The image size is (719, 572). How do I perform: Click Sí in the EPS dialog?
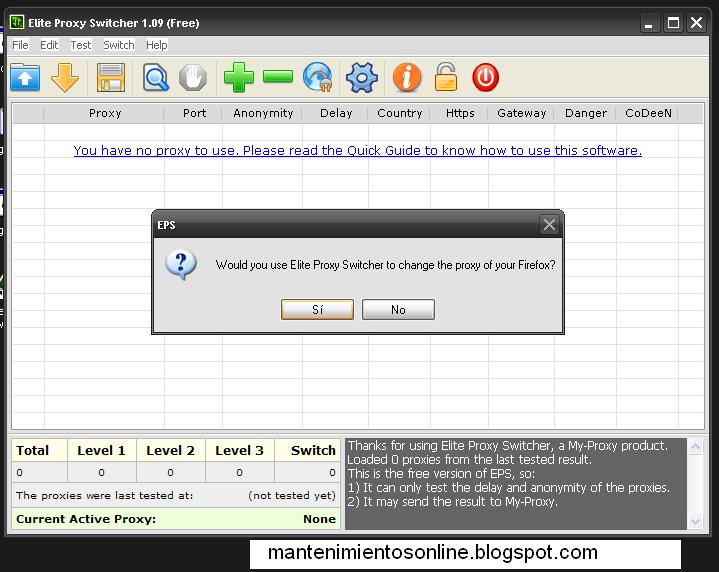point(317,310)
